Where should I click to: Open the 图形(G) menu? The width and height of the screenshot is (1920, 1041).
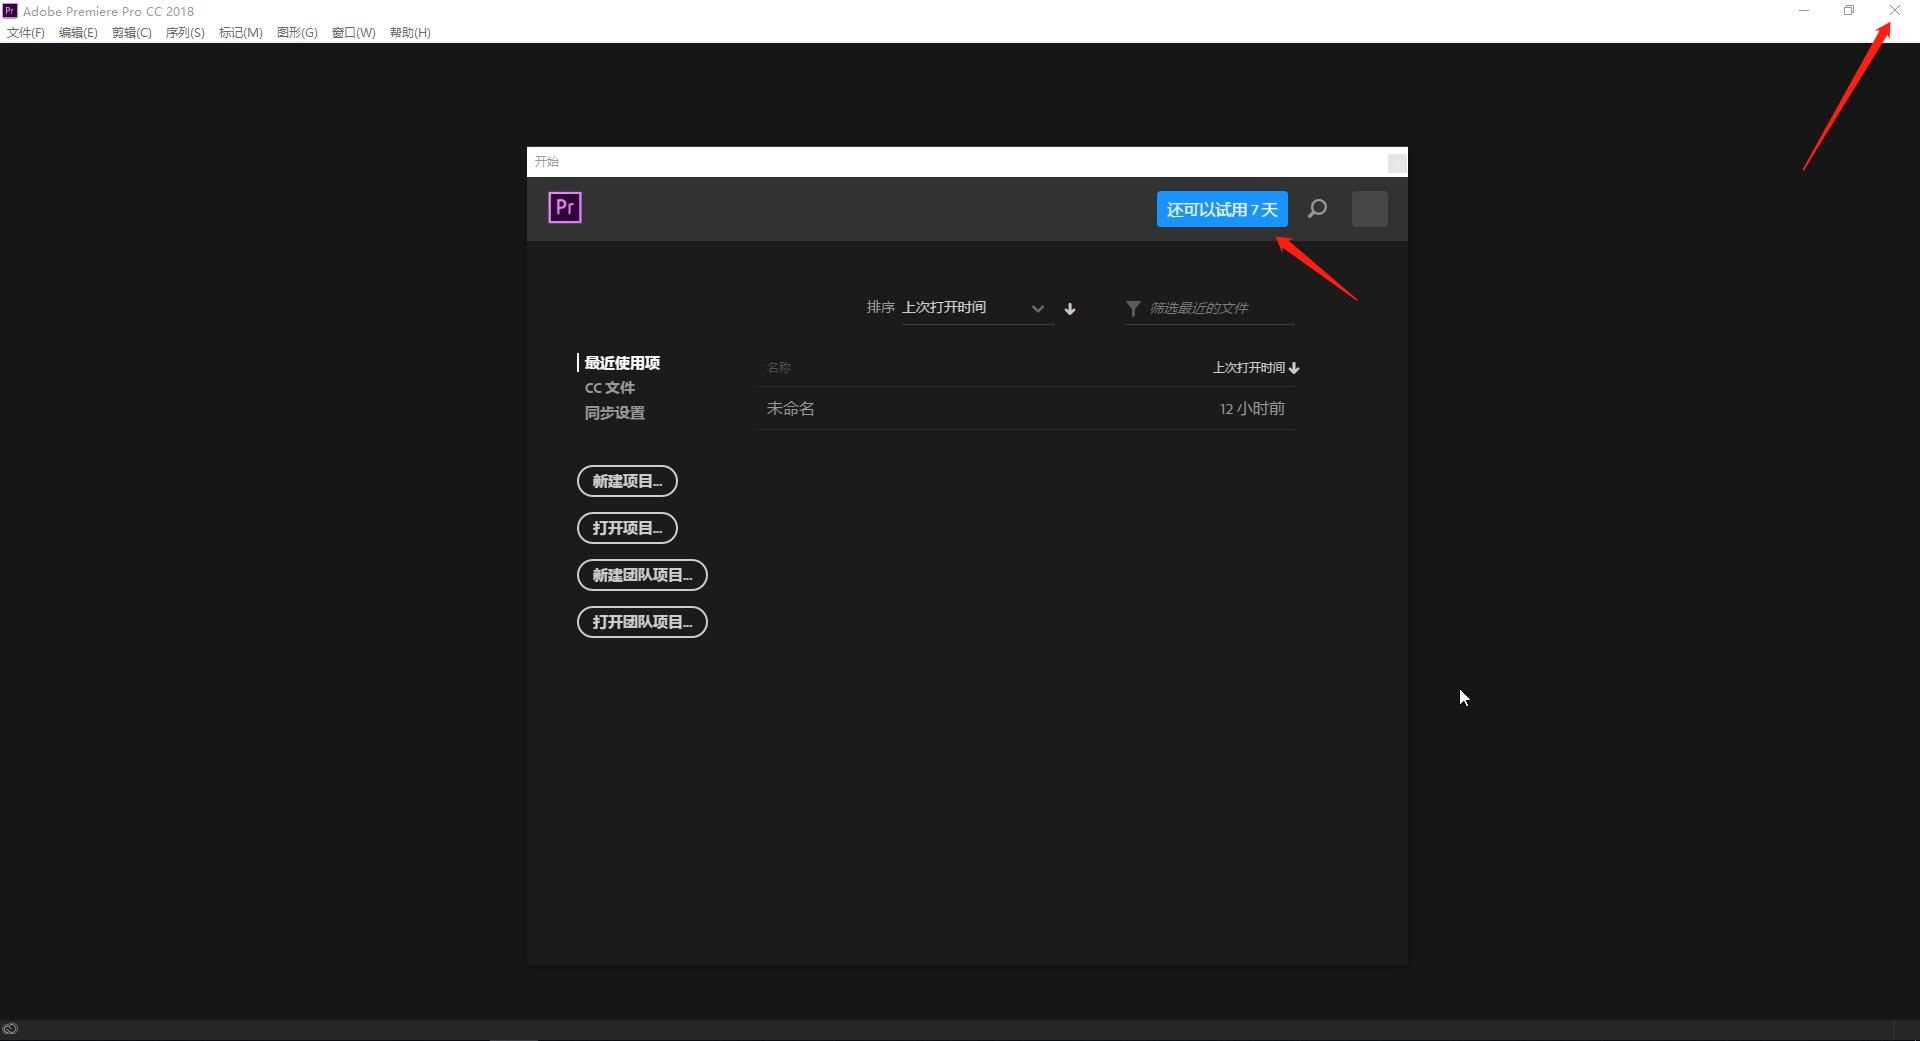click(x=297, y=33)
